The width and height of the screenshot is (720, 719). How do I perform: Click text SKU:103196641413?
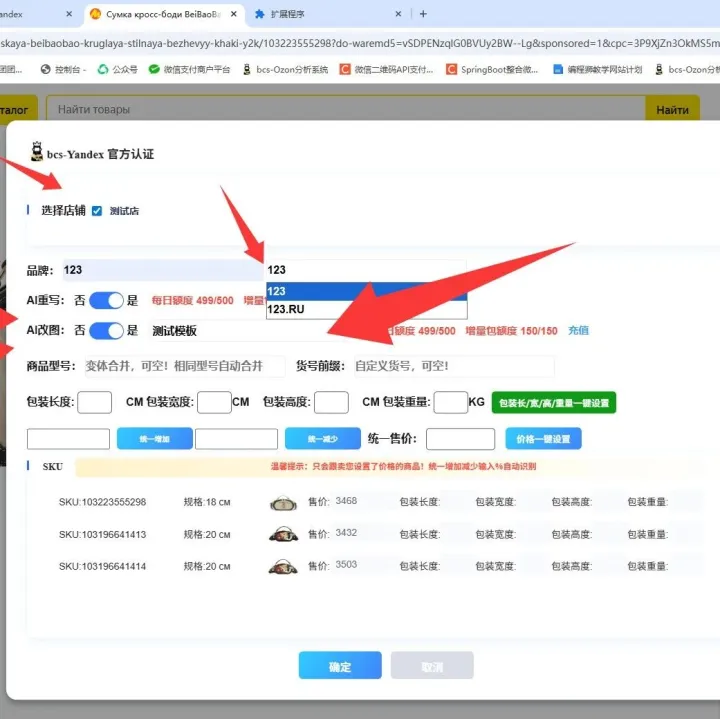tap(102, 534)
